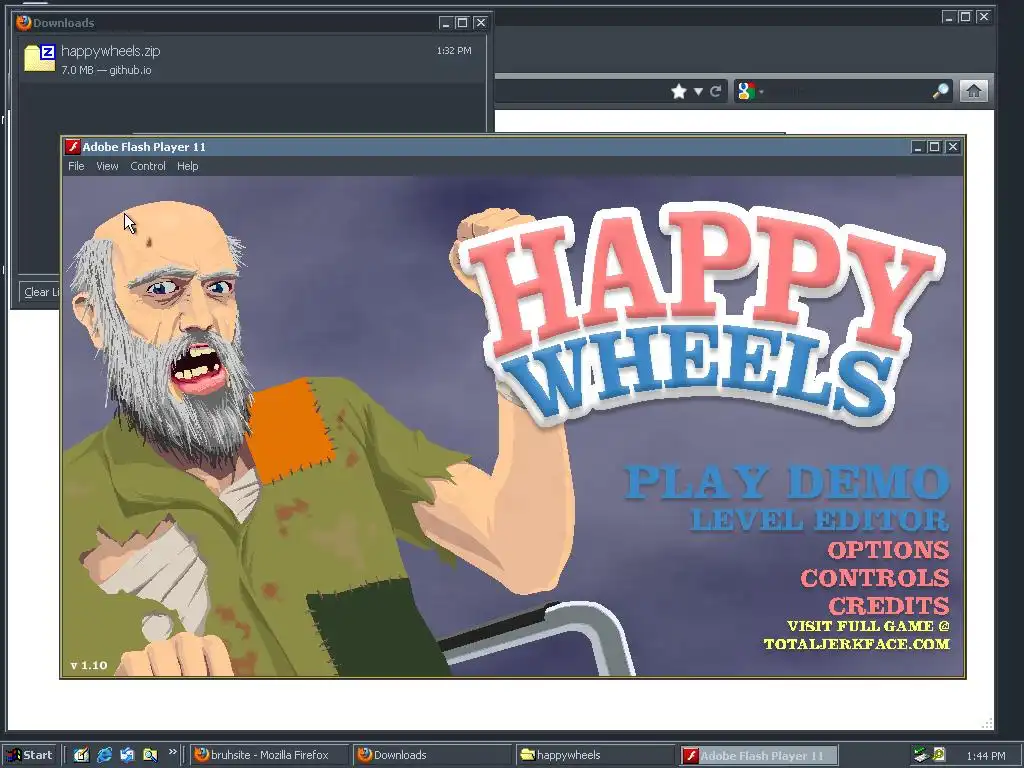Open the Google search engine dropdown

[x=750, y=91]
